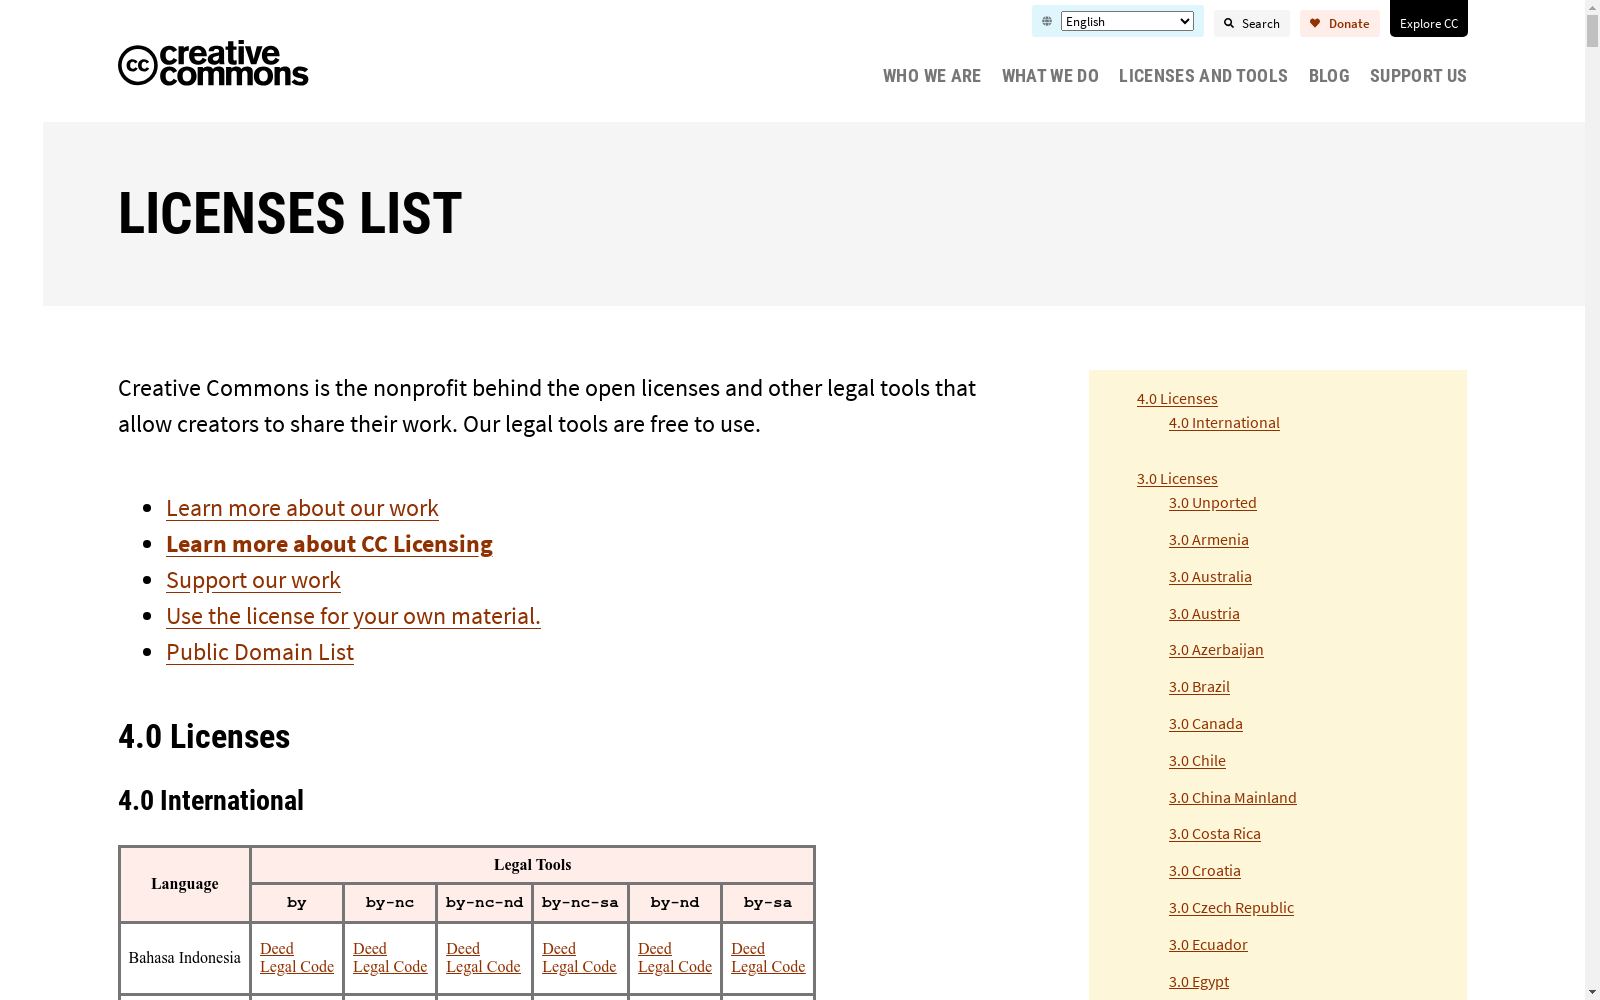Click the vertical scrollbar thumb
1600x1000 pixels.
click(x=1592, y=32)
